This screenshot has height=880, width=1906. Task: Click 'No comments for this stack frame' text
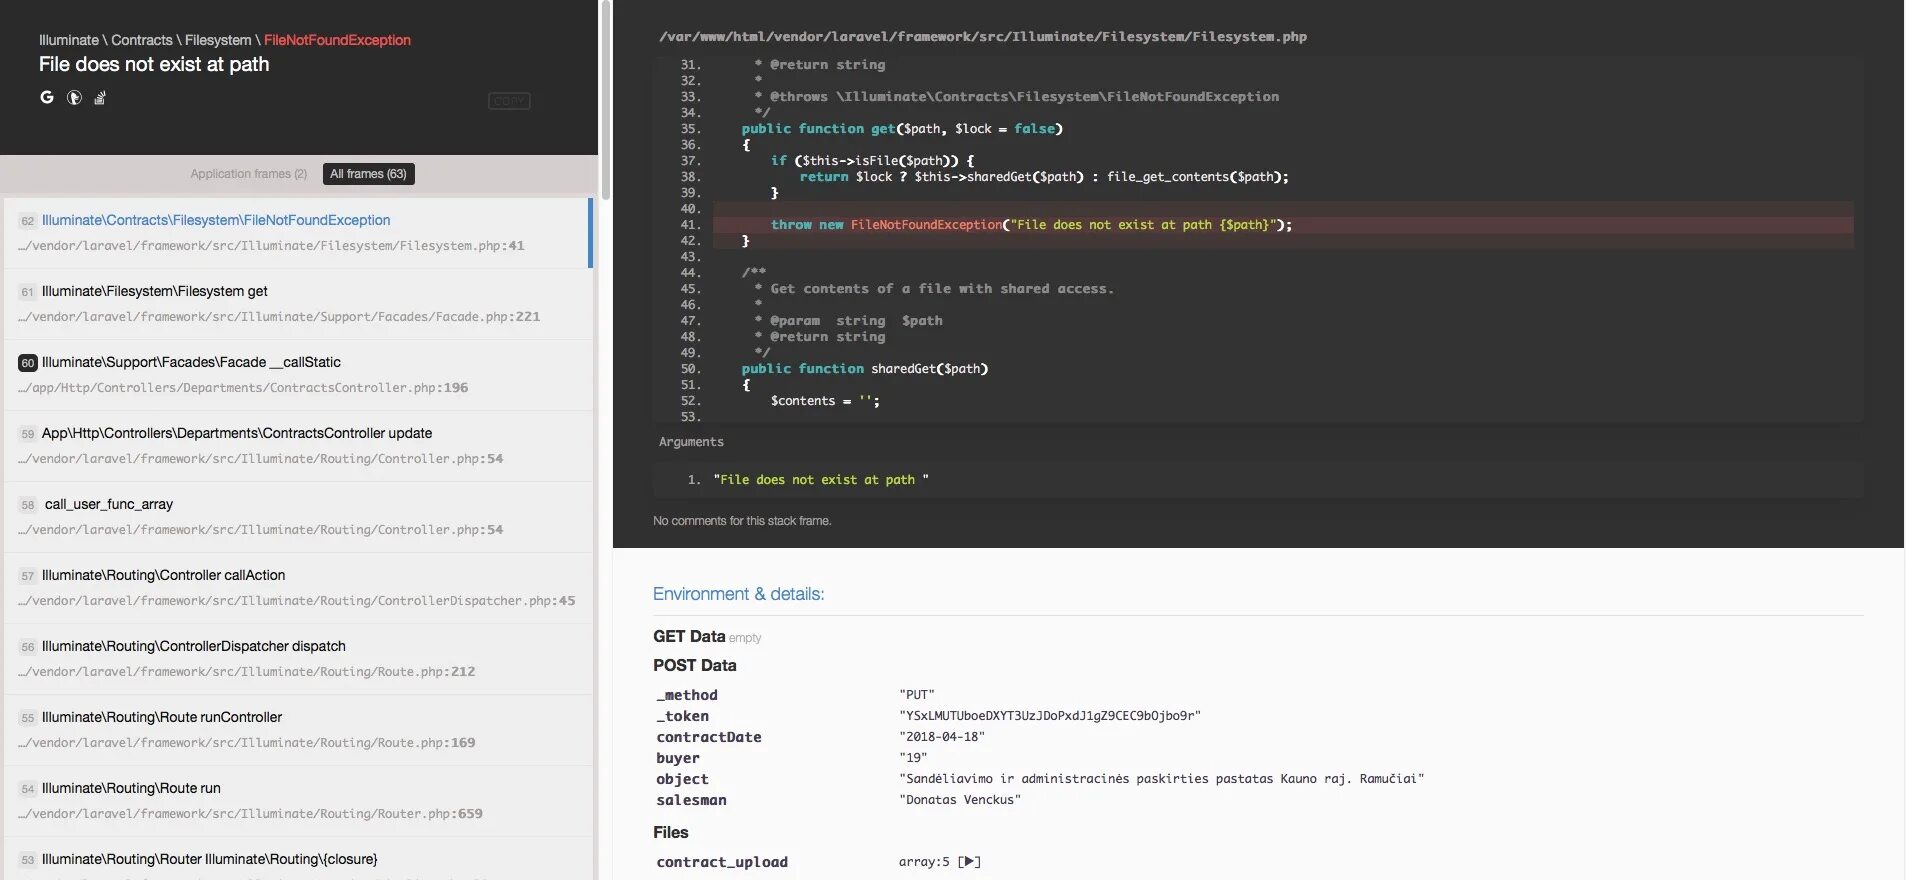[x=742, y=521]
